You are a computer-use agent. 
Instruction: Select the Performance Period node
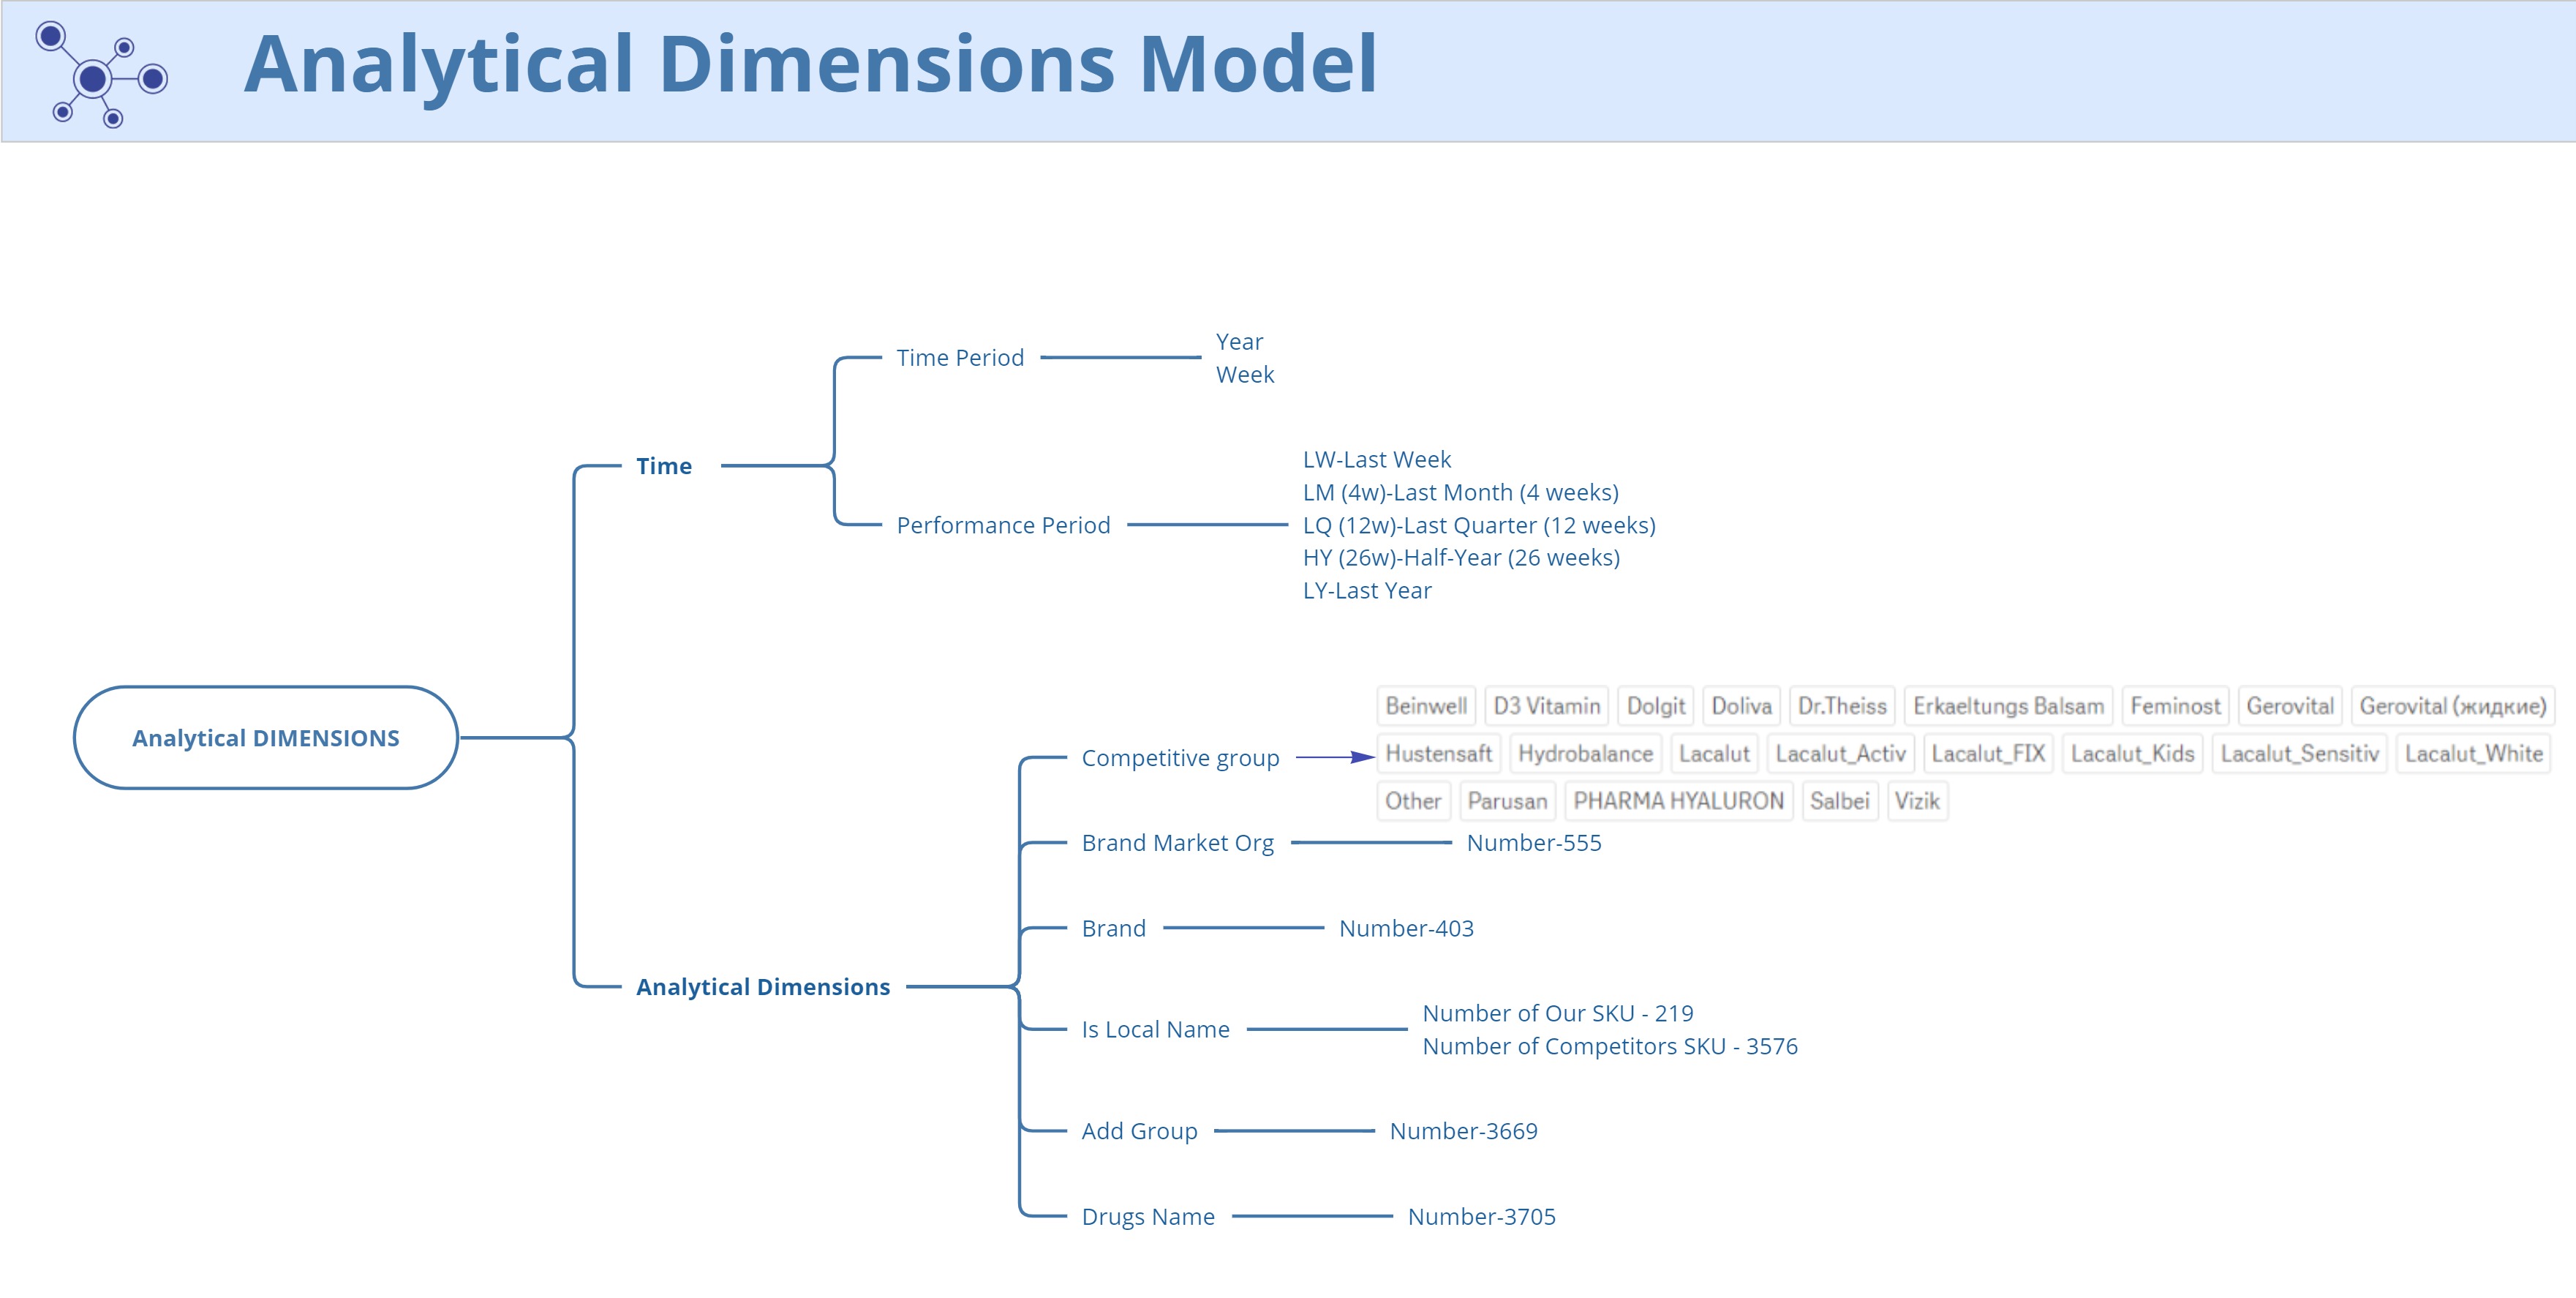tap(1003, 525)
